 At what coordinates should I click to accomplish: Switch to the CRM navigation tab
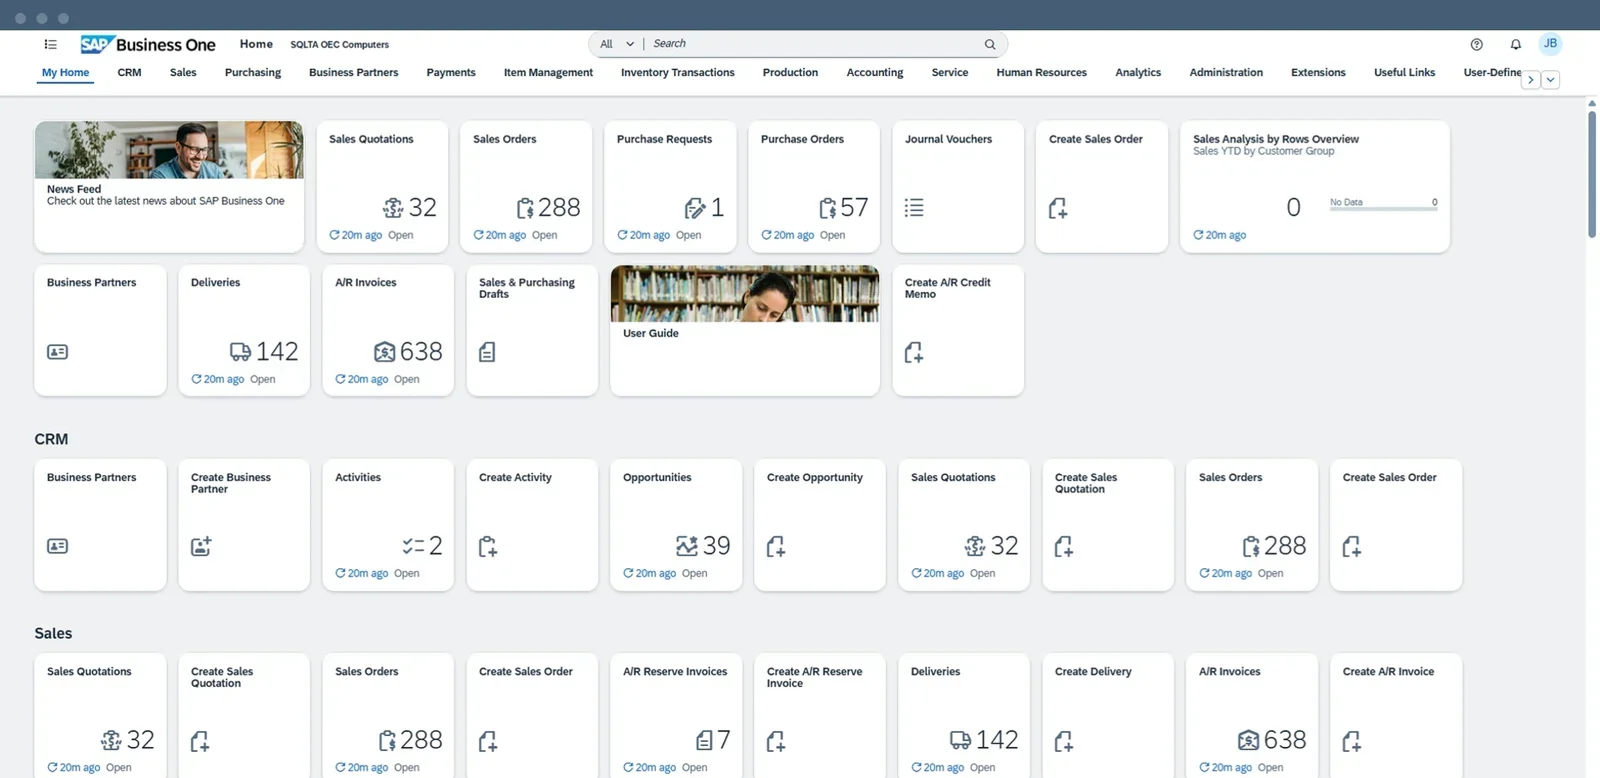pyautogui.click(x=129, y=72)
